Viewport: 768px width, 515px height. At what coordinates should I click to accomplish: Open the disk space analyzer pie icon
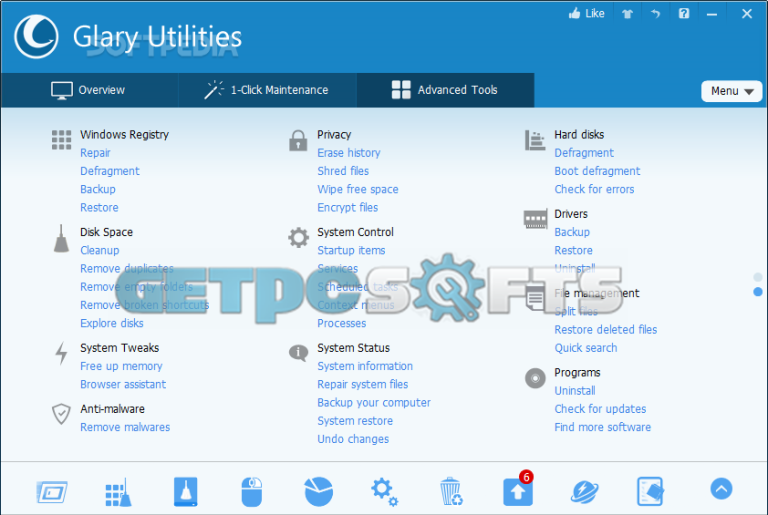(319, 491)
